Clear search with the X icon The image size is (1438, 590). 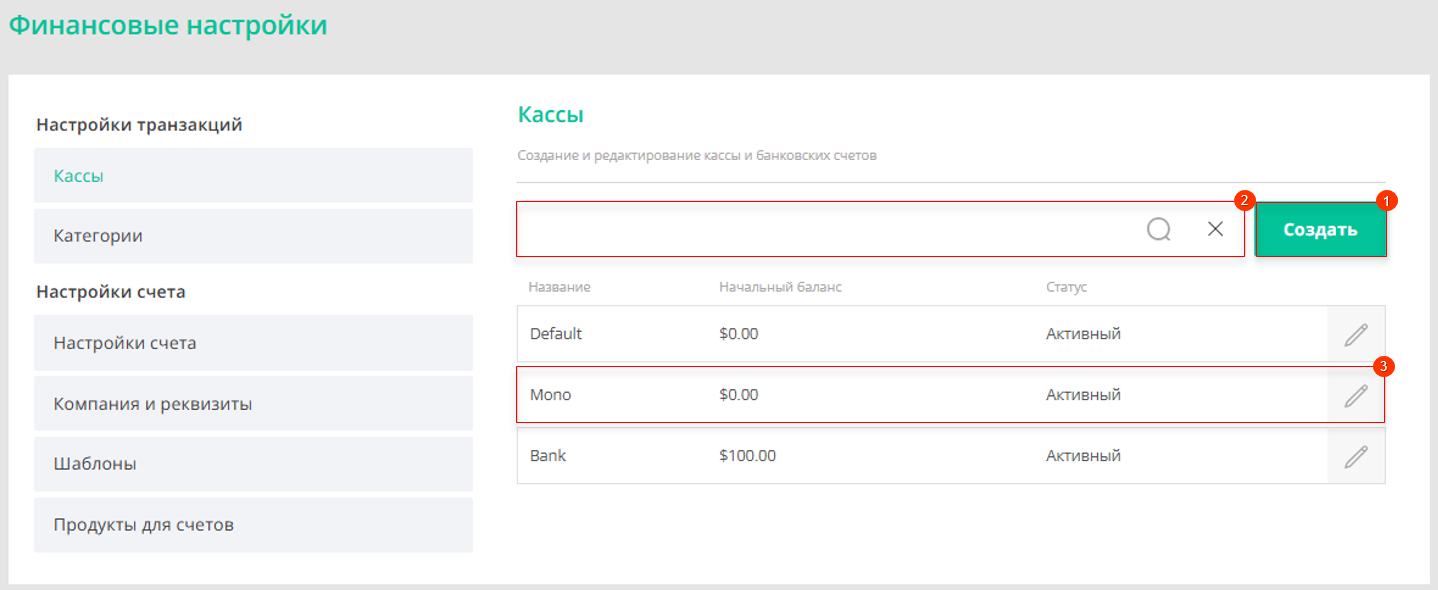click(1215, 229)
